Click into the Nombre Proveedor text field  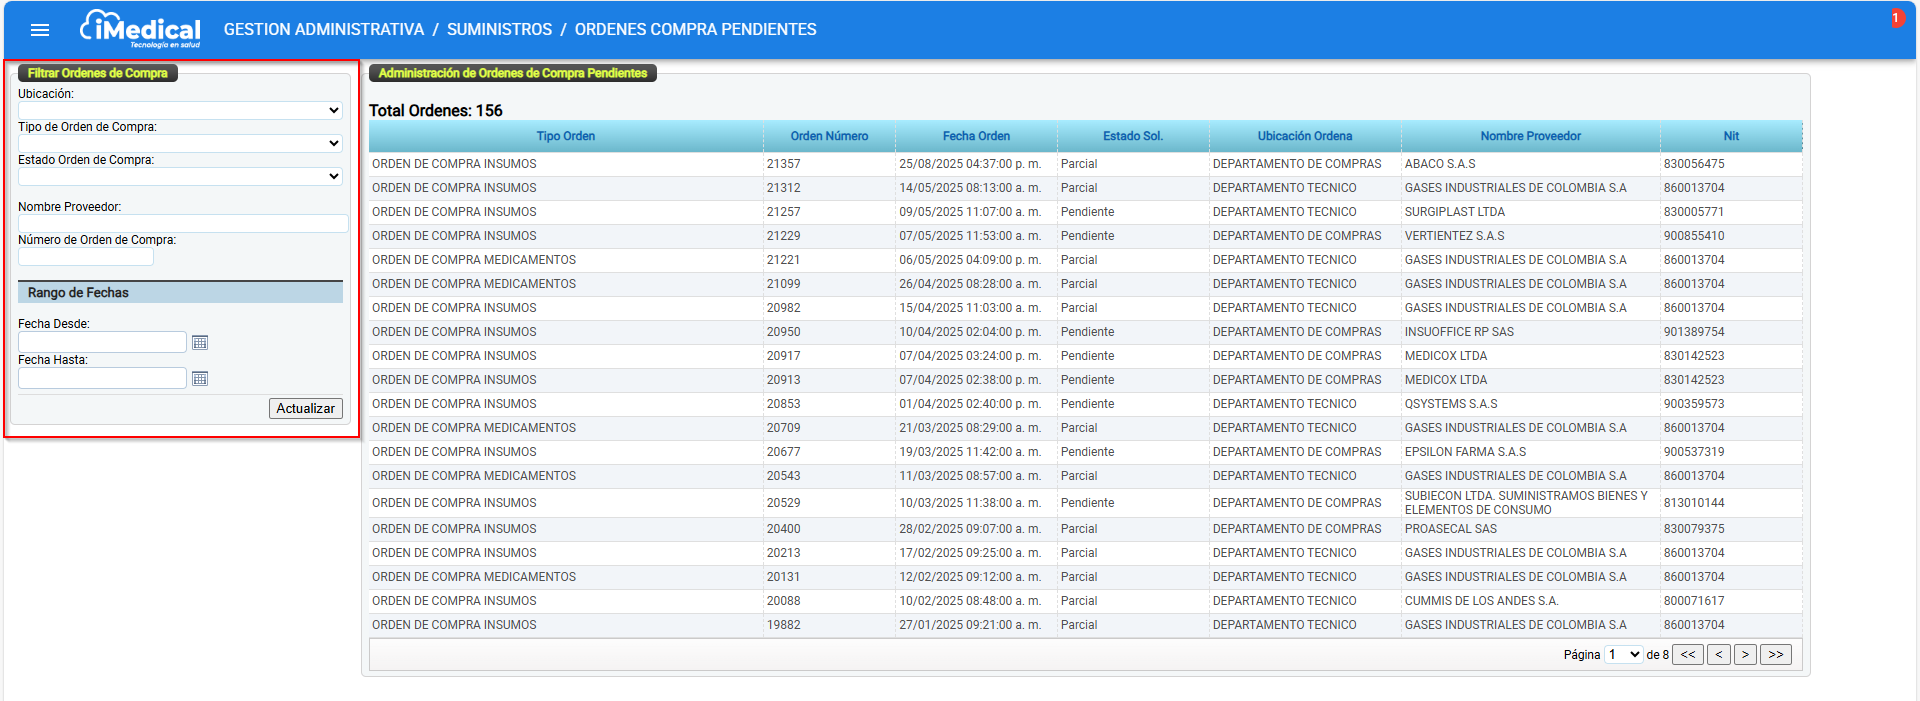183,224
